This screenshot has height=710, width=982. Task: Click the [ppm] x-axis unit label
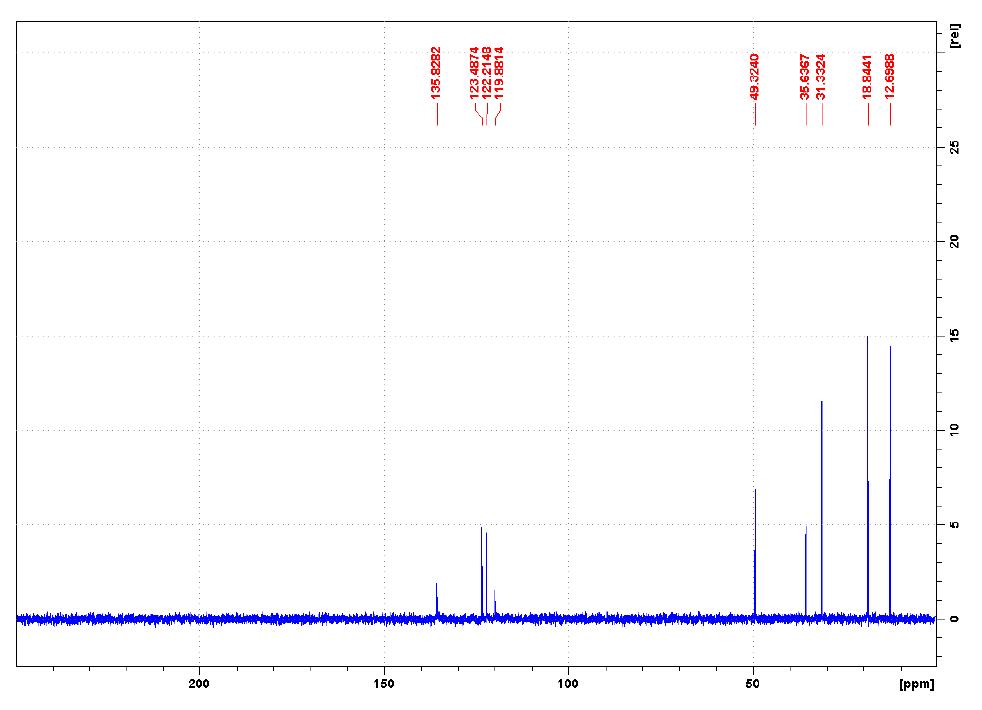point(915,685)
